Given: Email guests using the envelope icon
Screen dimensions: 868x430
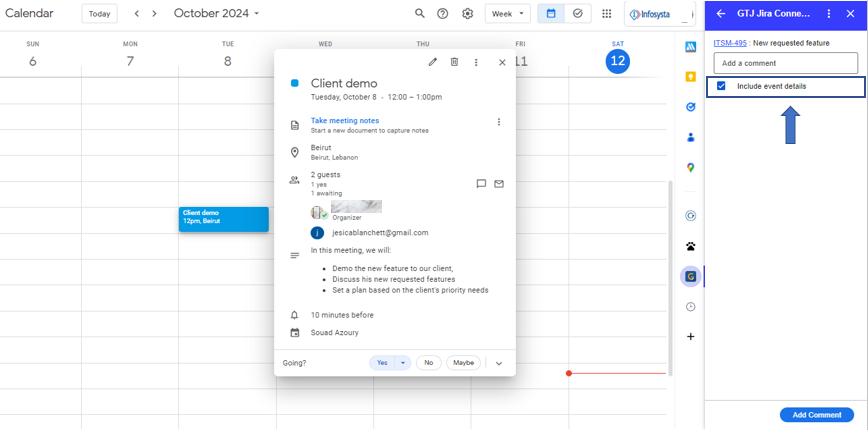Looking at the screenshot, I should 499,184.
